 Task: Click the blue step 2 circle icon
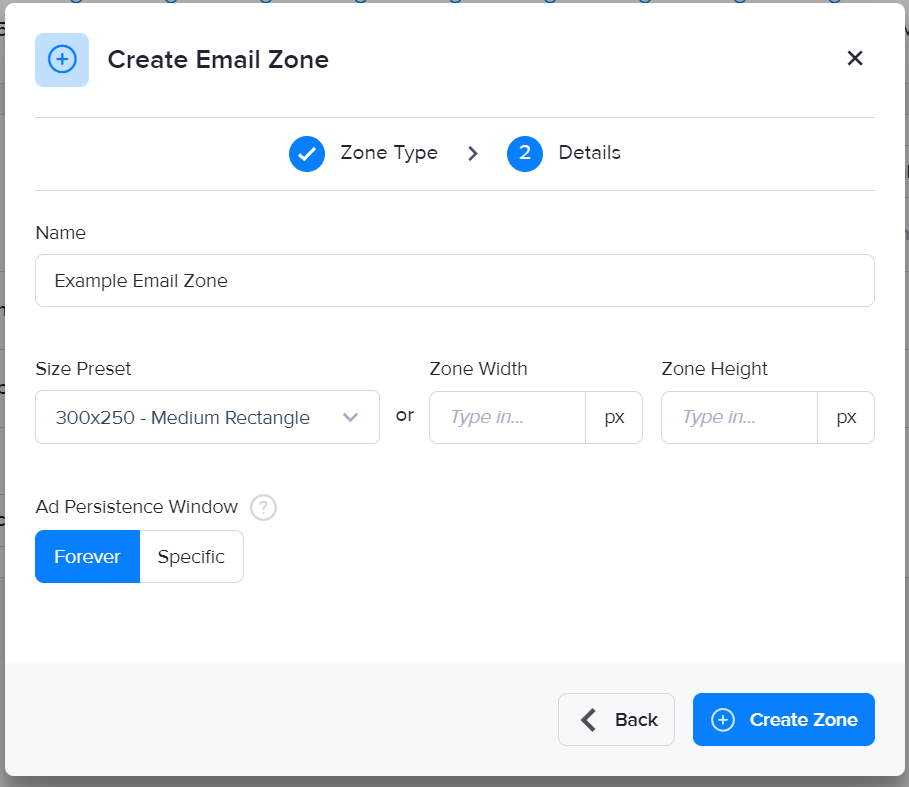525,153
